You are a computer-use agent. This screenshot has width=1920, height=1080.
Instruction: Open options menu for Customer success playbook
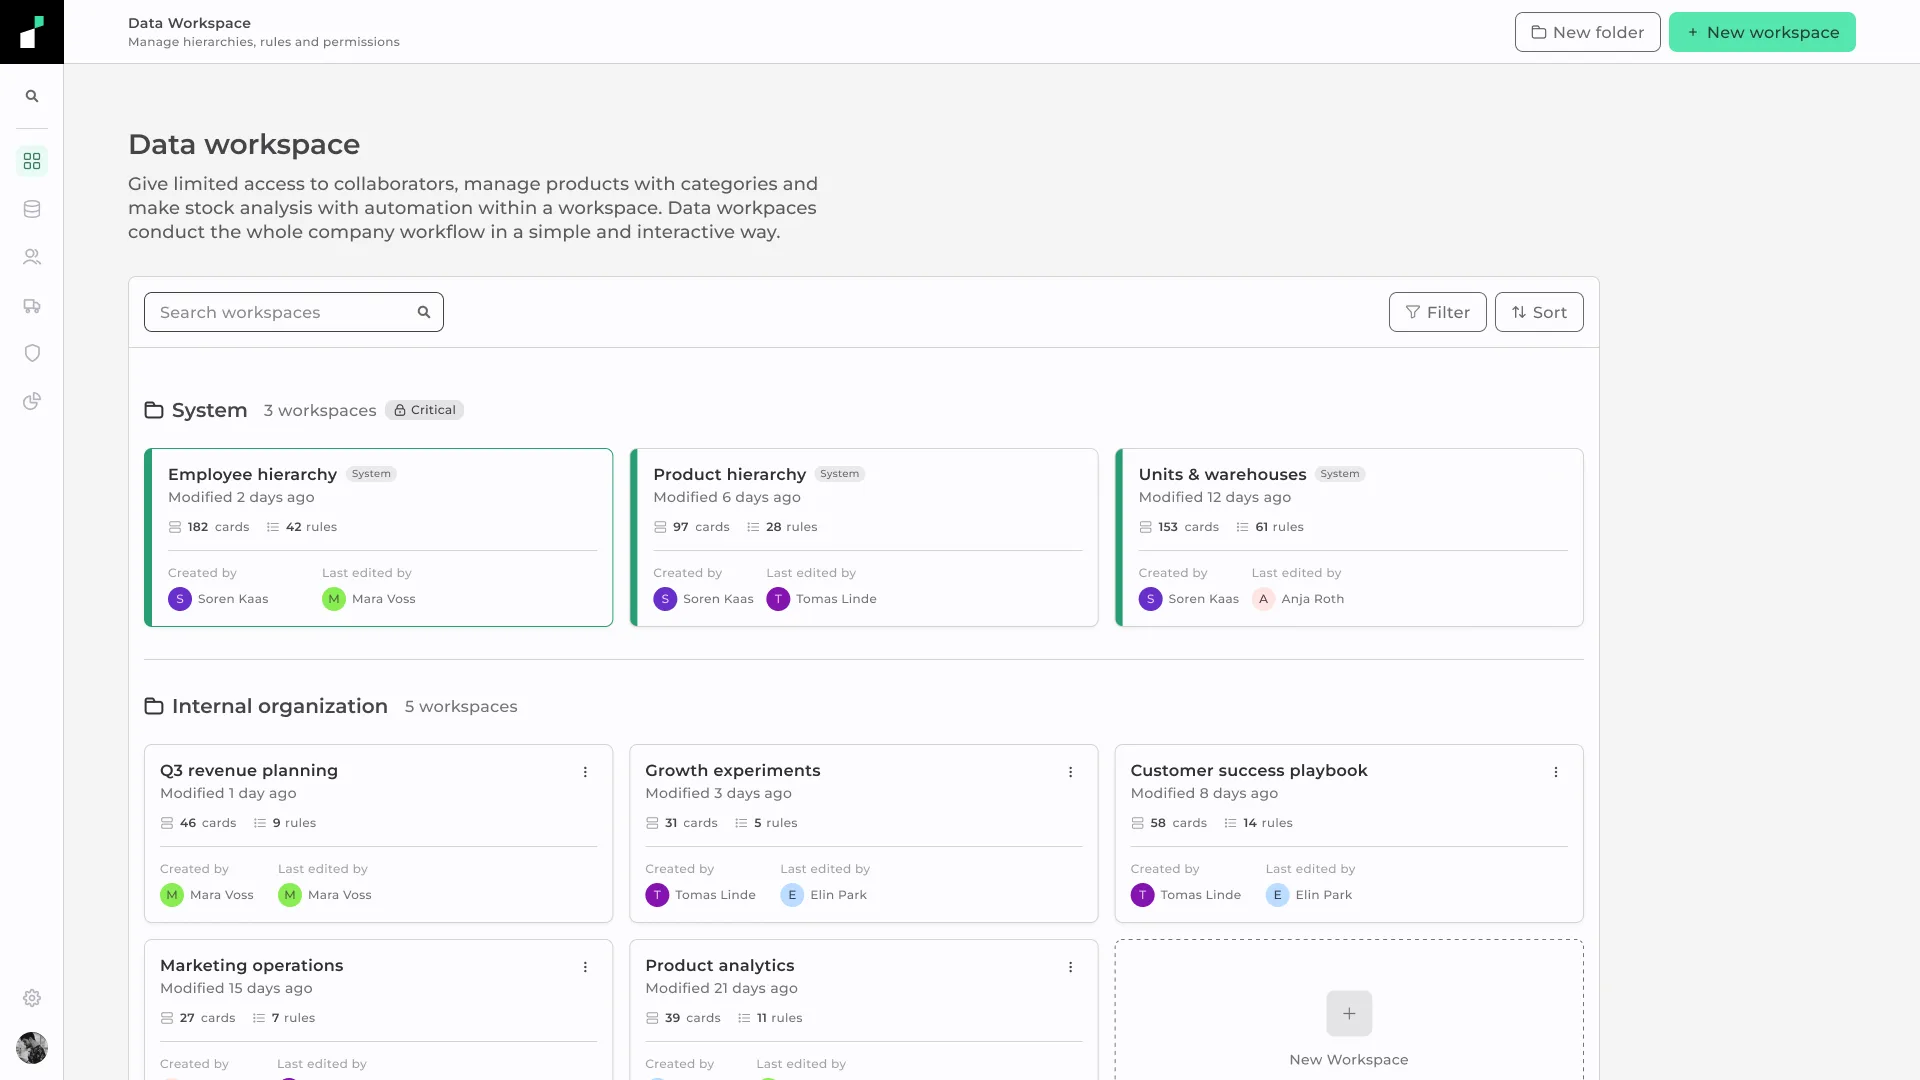pyautogui.click(x=1555, y=772)
